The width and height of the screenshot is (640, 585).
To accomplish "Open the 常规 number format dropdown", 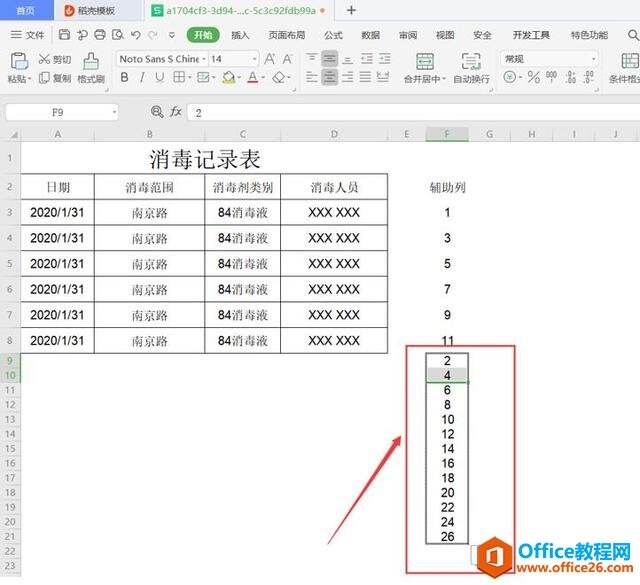I will coord(593,59).
